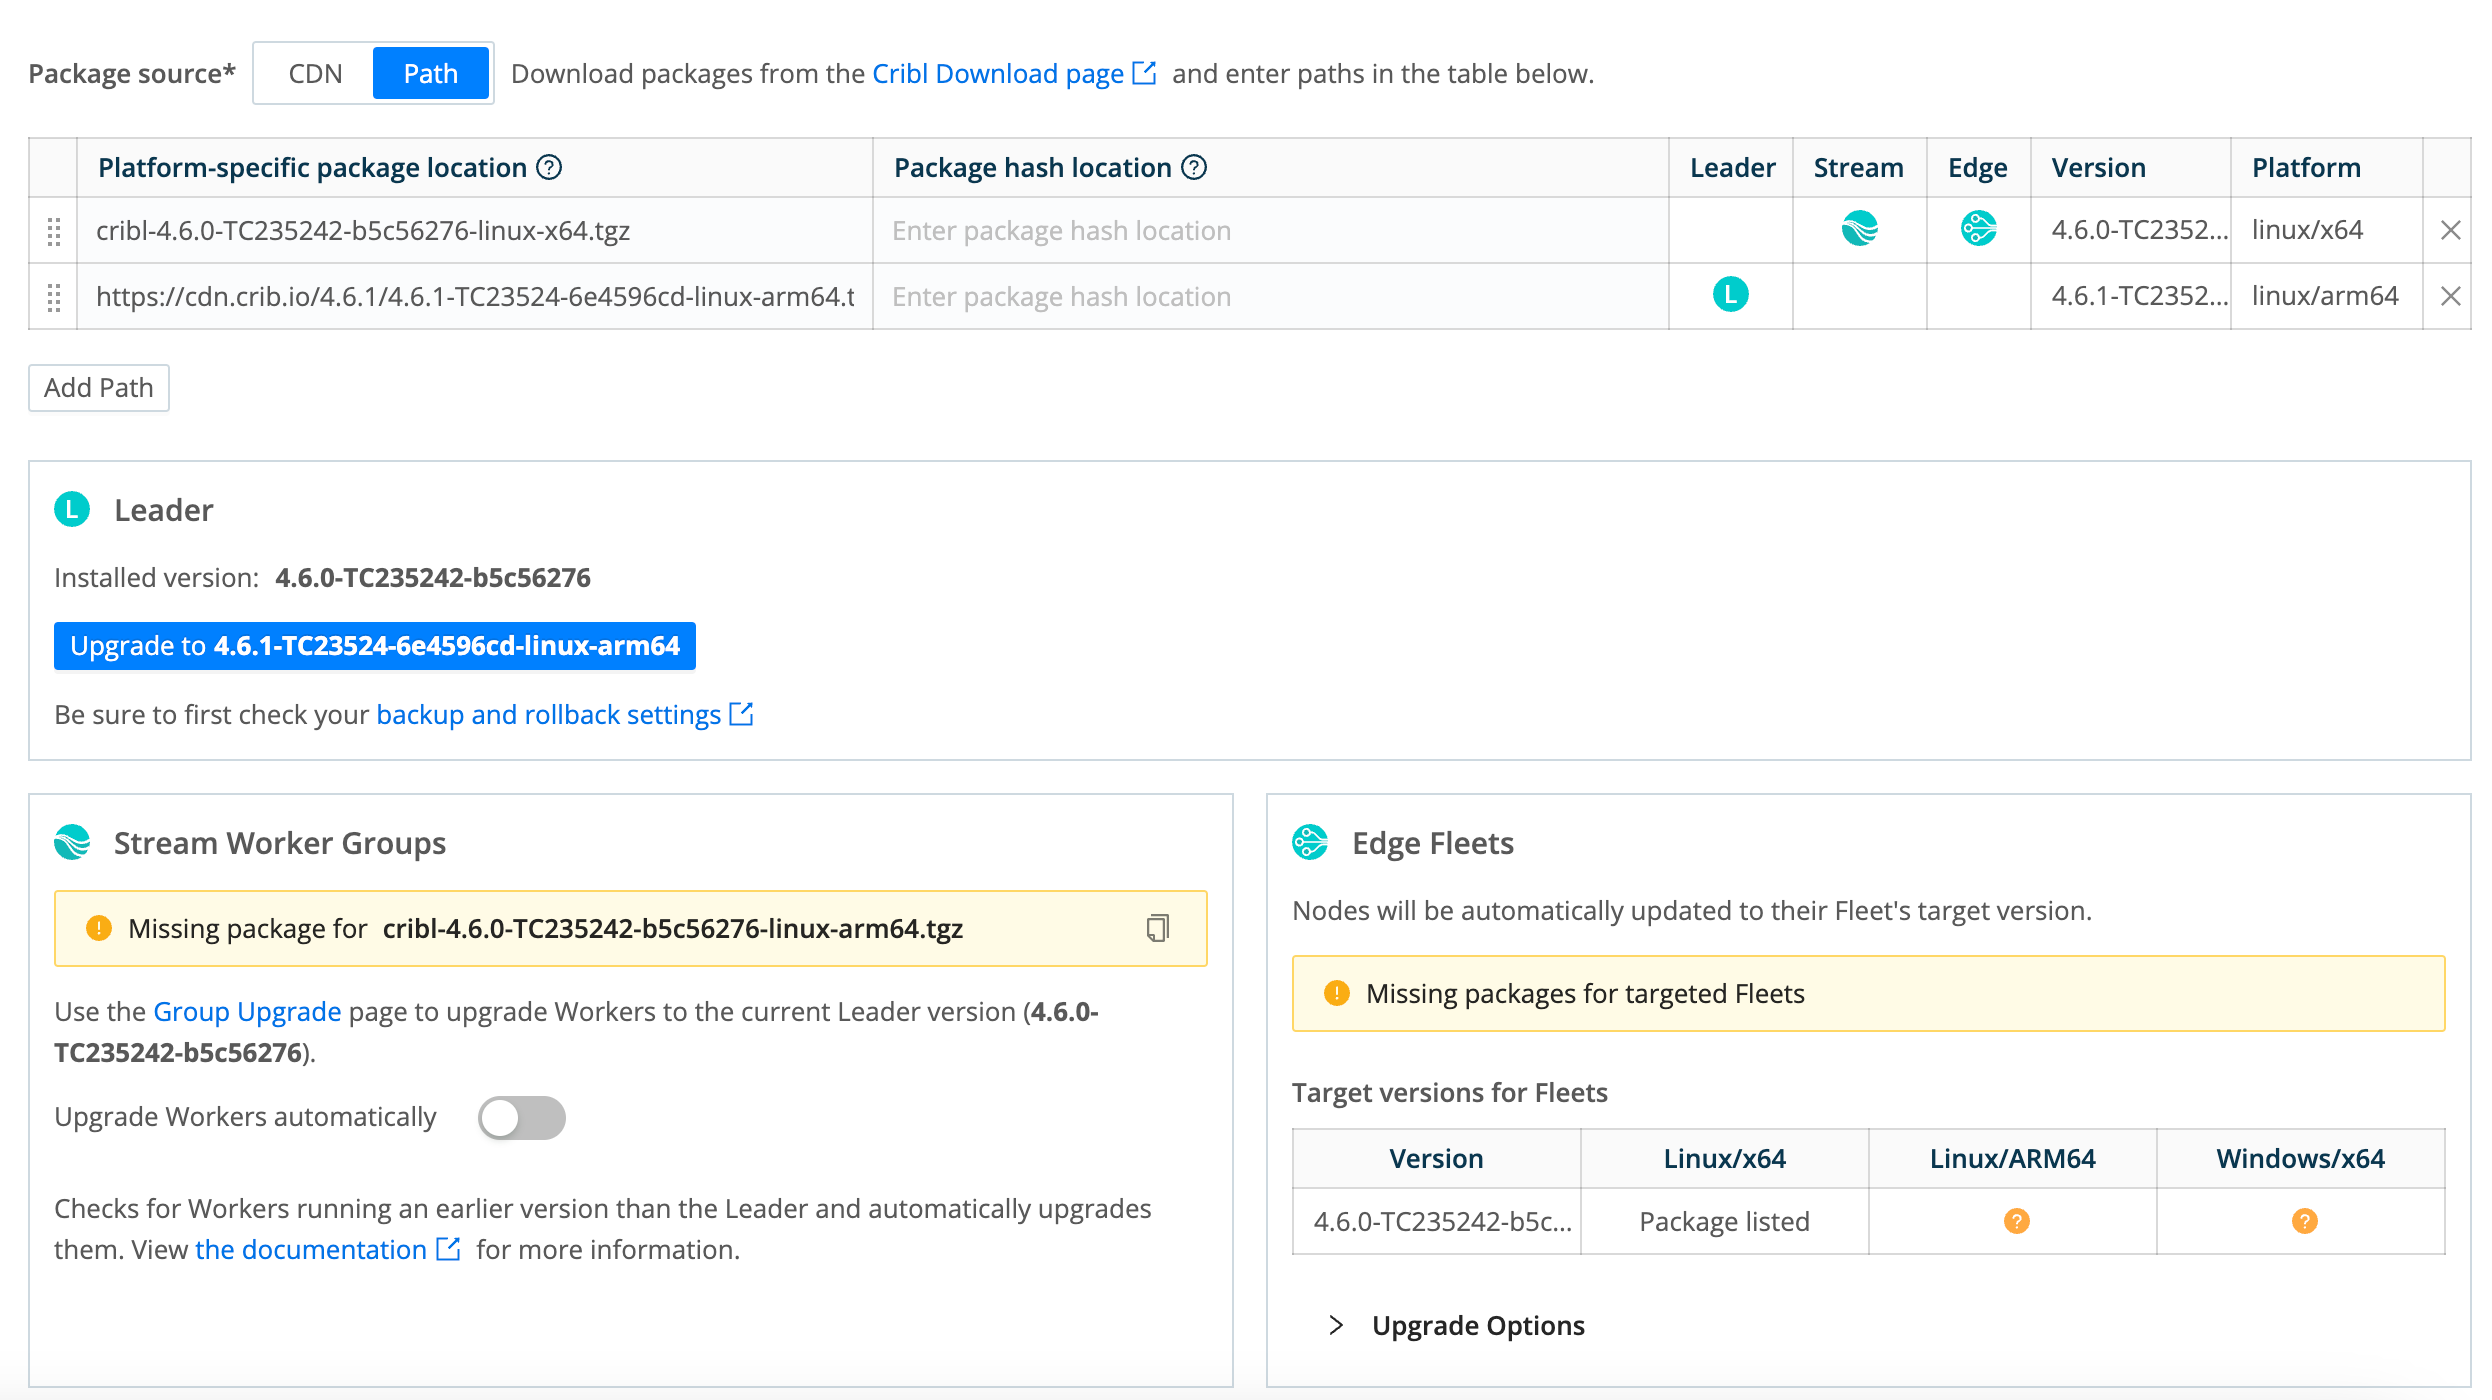Click the Edge icon in the linux/x64 row
2492x1400 pixels.
click(x=1979, y=229)
